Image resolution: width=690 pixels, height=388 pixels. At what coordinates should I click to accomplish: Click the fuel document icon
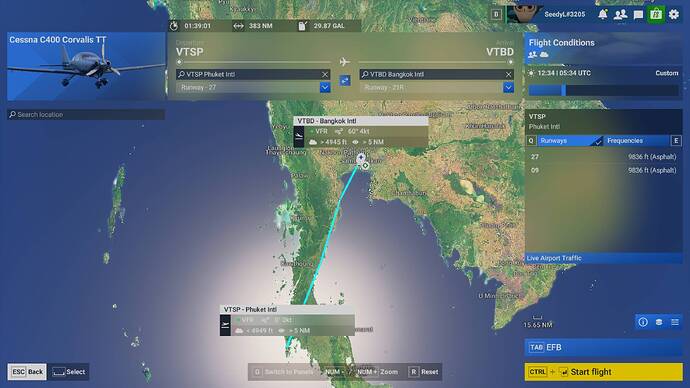click(x=302, y=26)
